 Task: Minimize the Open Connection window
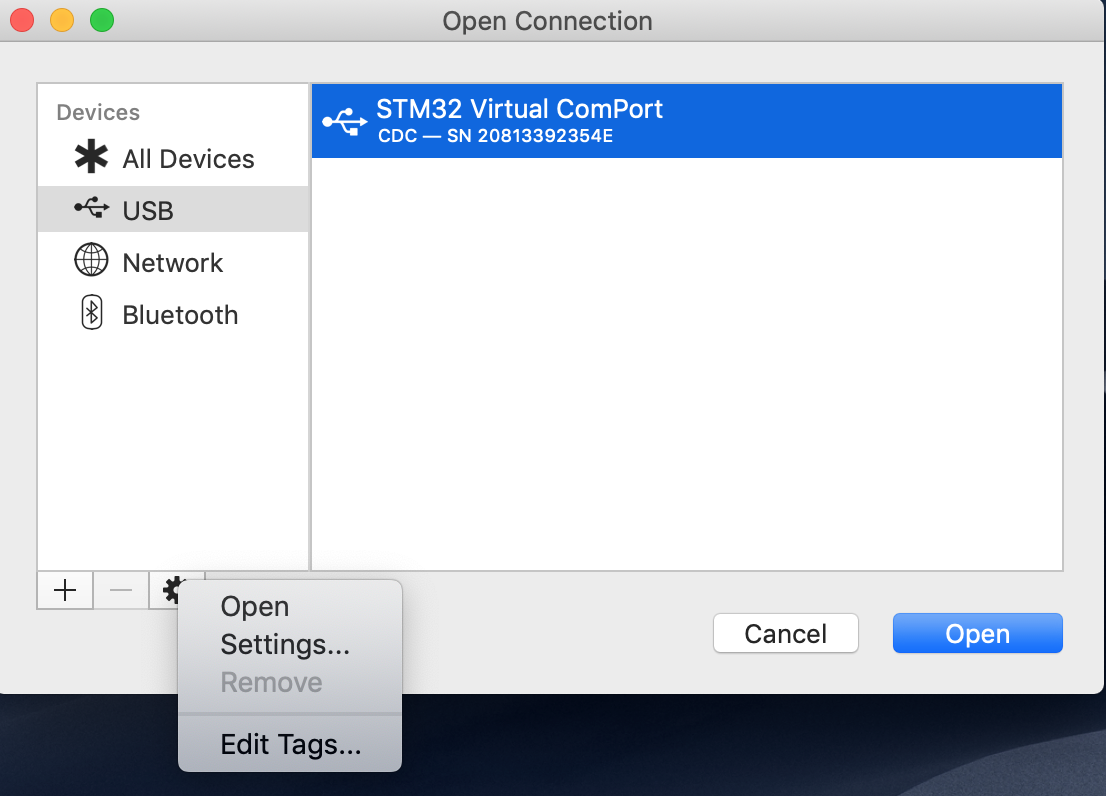62,20
